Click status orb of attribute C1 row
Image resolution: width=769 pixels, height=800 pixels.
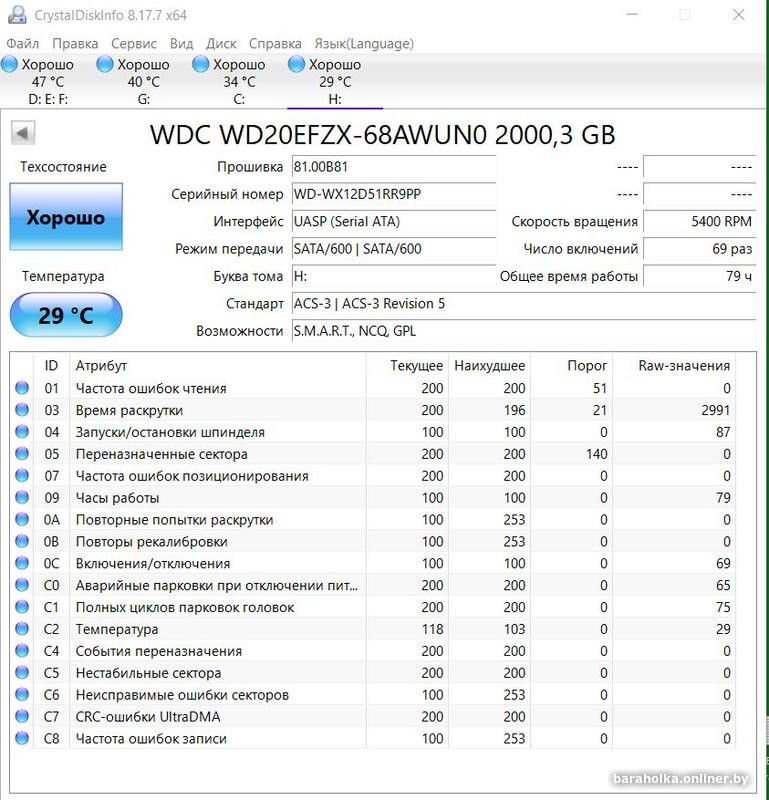[x=22, y=607]
